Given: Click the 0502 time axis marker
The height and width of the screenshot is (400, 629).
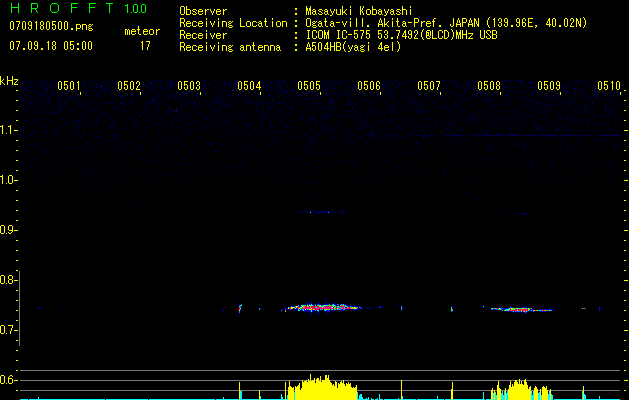Looking at the screenshot, I should (x=129, y=85).
